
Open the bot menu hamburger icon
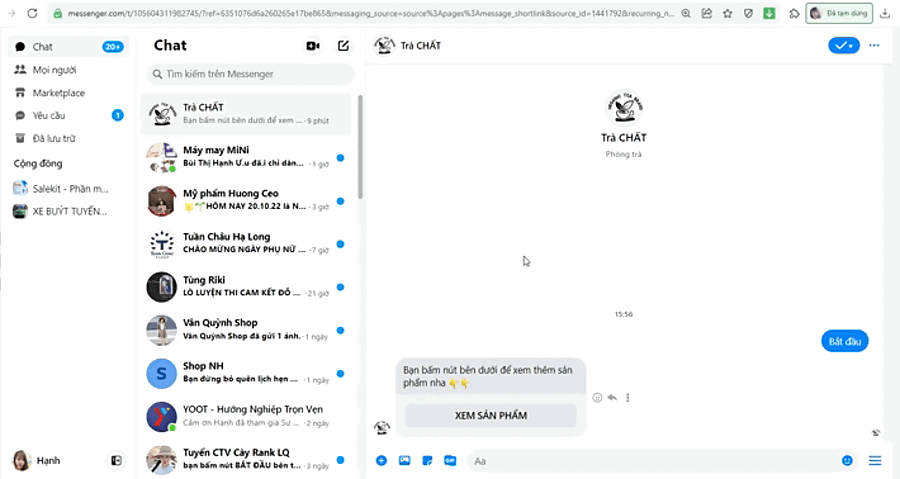875,461
